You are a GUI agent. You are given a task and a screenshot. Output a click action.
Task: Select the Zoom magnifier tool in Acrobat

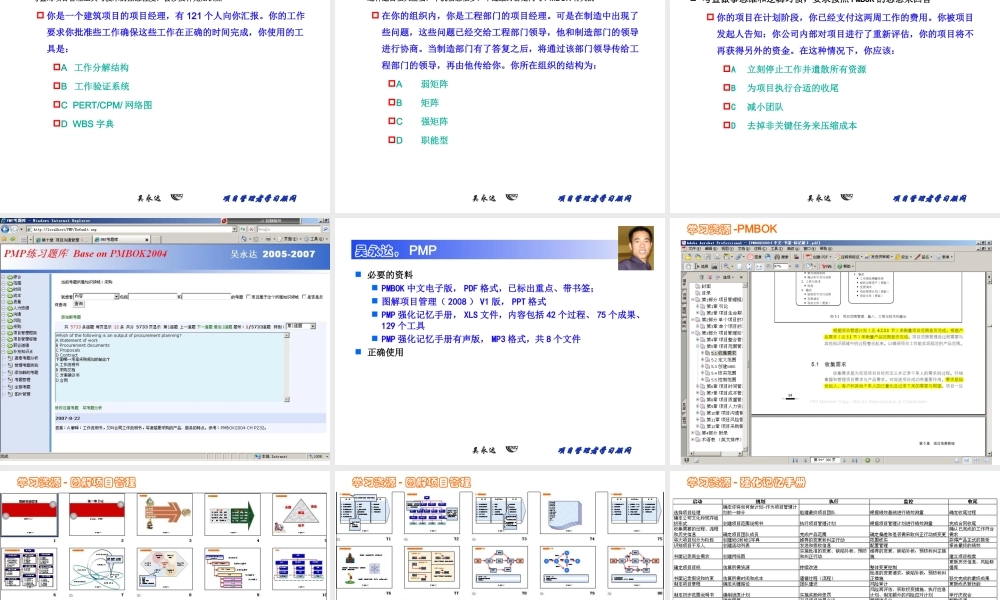[726, 266]
